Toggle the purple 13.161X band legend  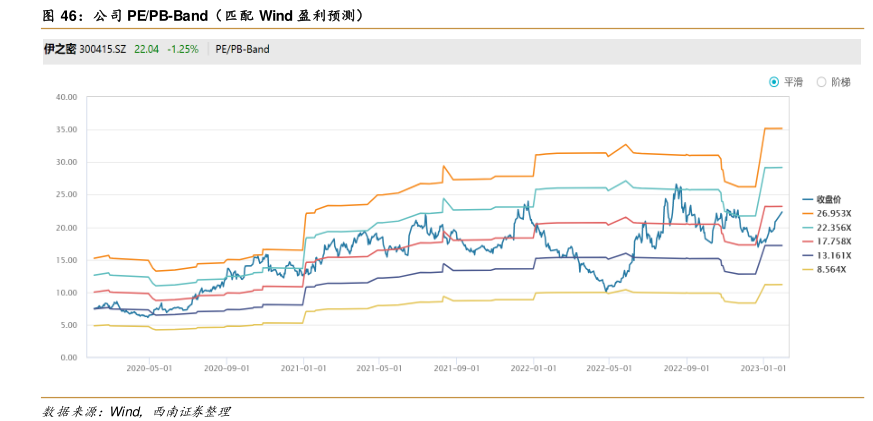[833, 255]
